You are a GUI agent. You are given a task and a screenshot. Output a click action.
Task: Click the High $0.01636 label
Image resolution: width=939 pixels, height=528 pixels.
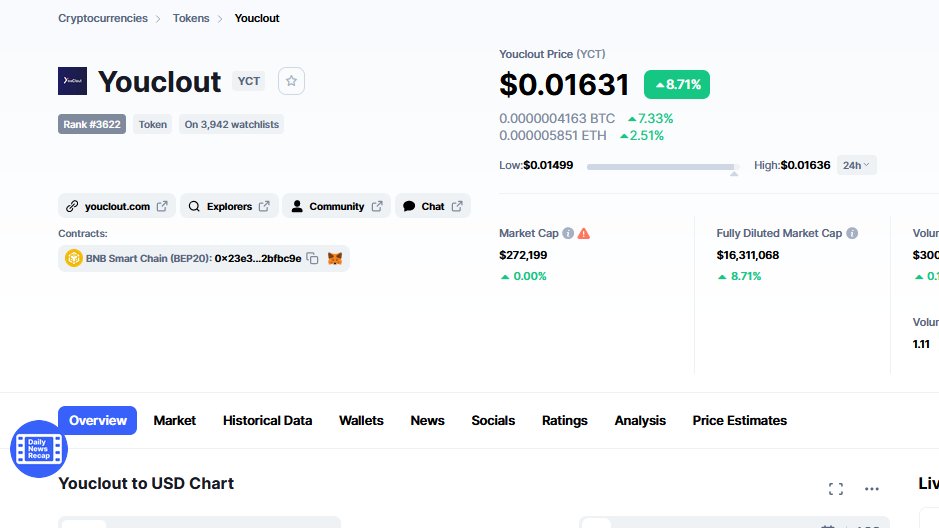pos(792,165)
